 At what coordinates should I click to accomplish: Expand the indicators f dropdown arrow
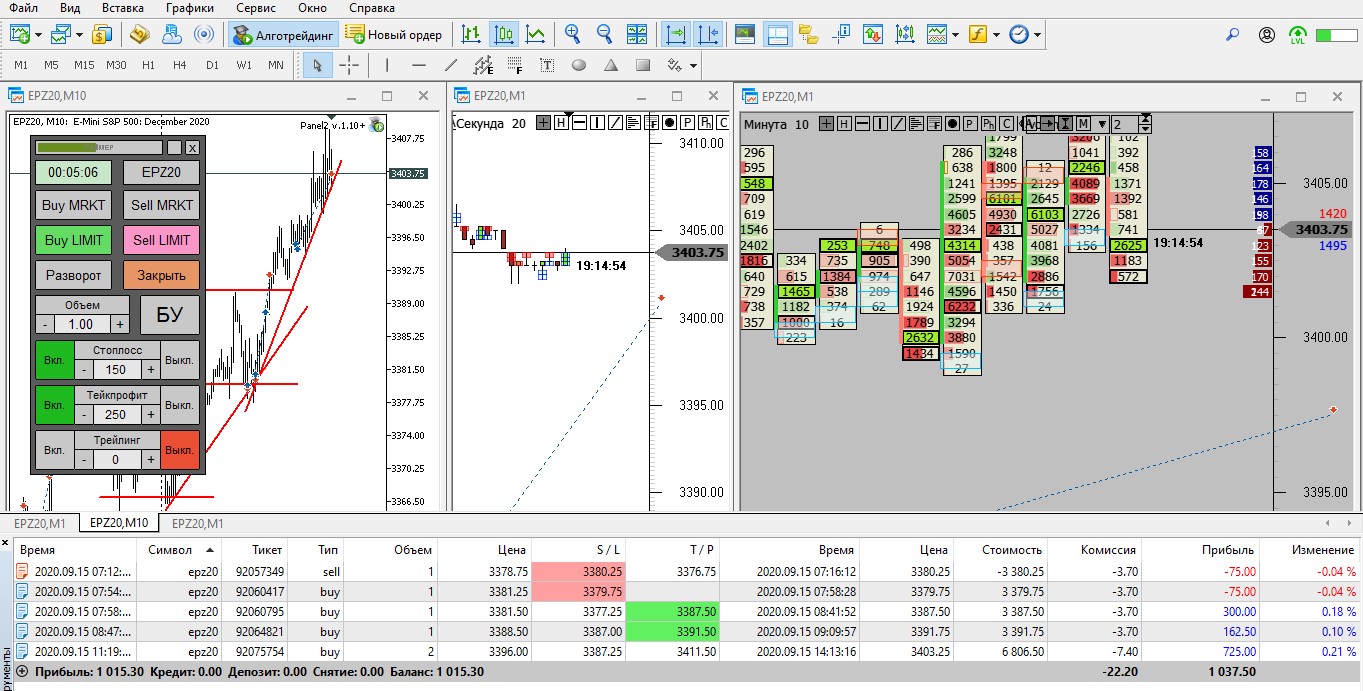(995, 34)
